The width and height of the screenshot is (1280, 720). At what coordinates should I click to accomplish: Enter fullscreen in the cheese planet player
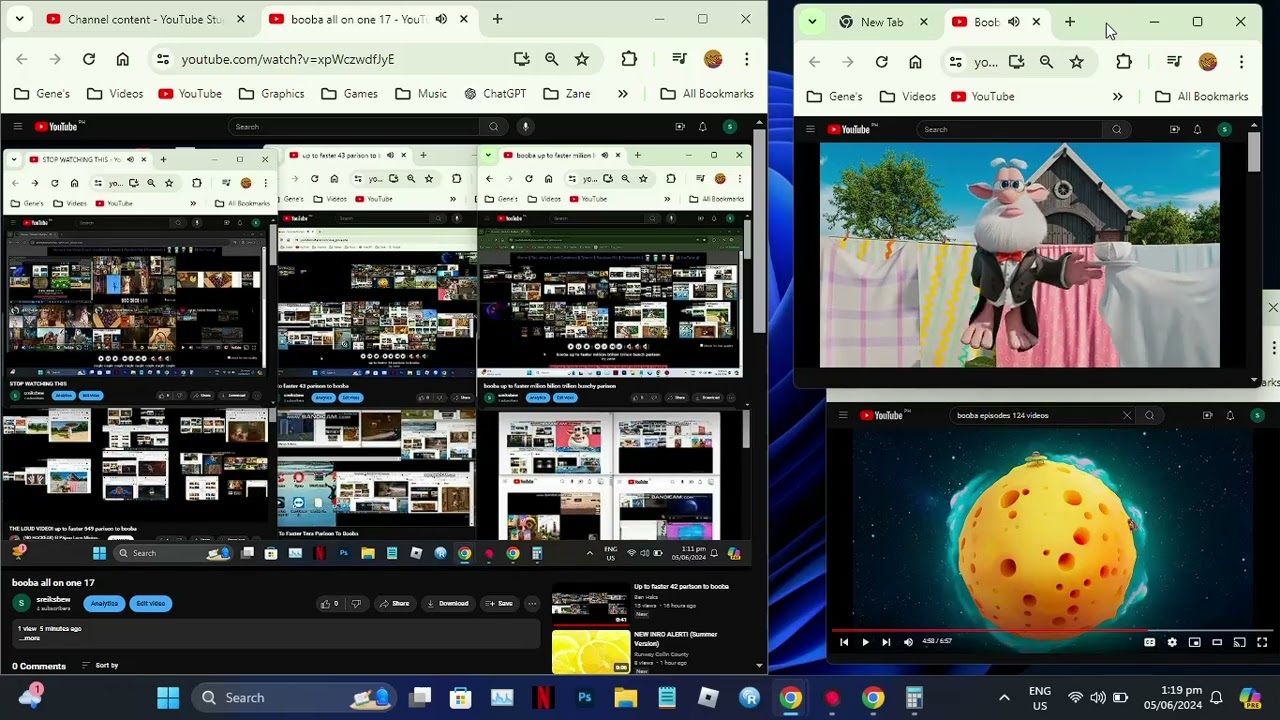(1262, 643)
